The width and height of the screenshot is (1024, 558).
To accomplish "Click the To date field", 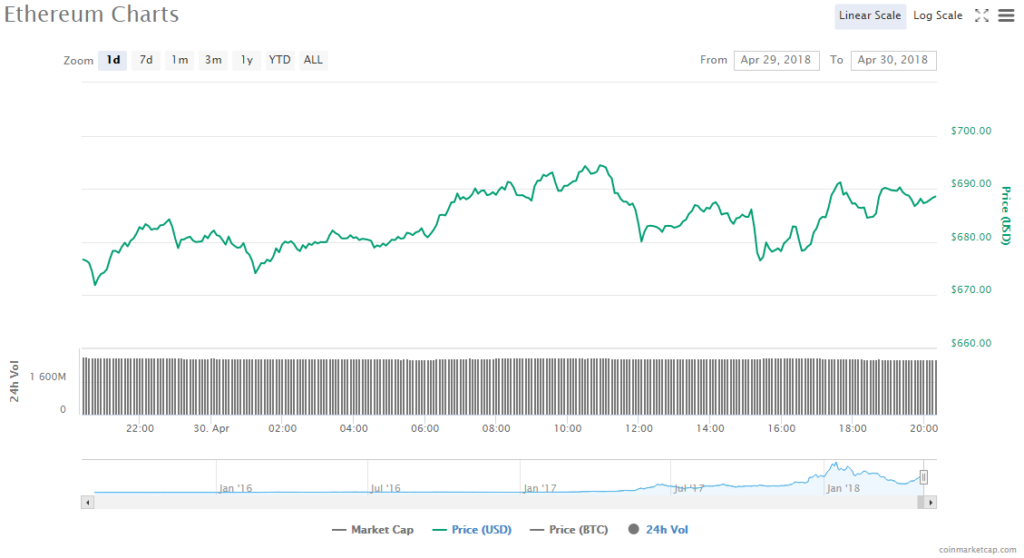I will click(x=893, y=60).
